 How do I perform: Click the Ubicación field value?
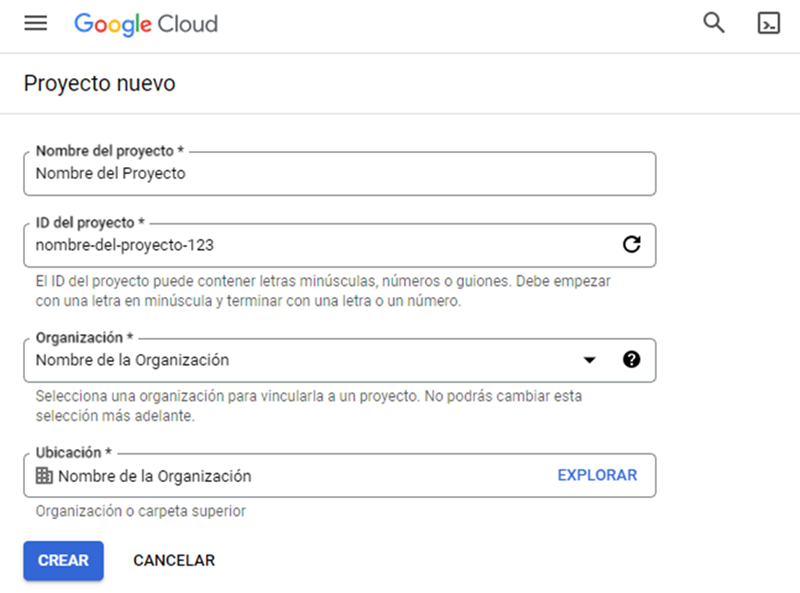(x=155, y=476)
